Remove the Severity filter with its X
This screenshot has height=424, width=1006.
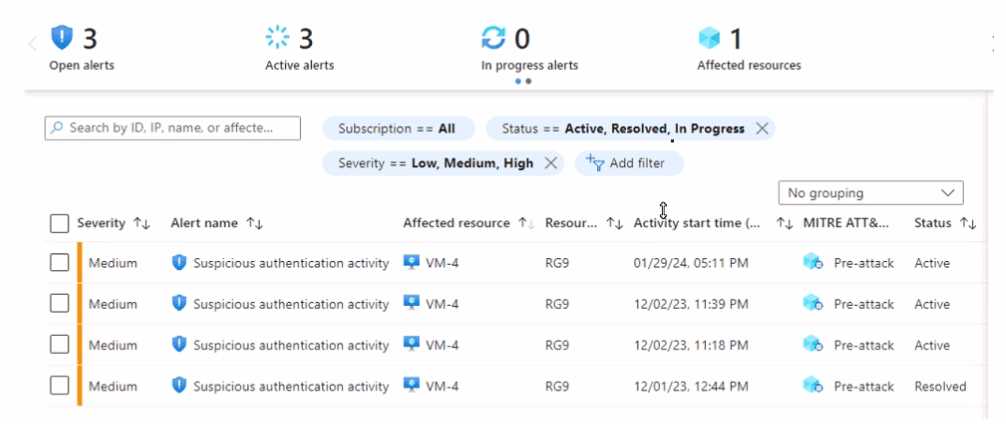550,163
